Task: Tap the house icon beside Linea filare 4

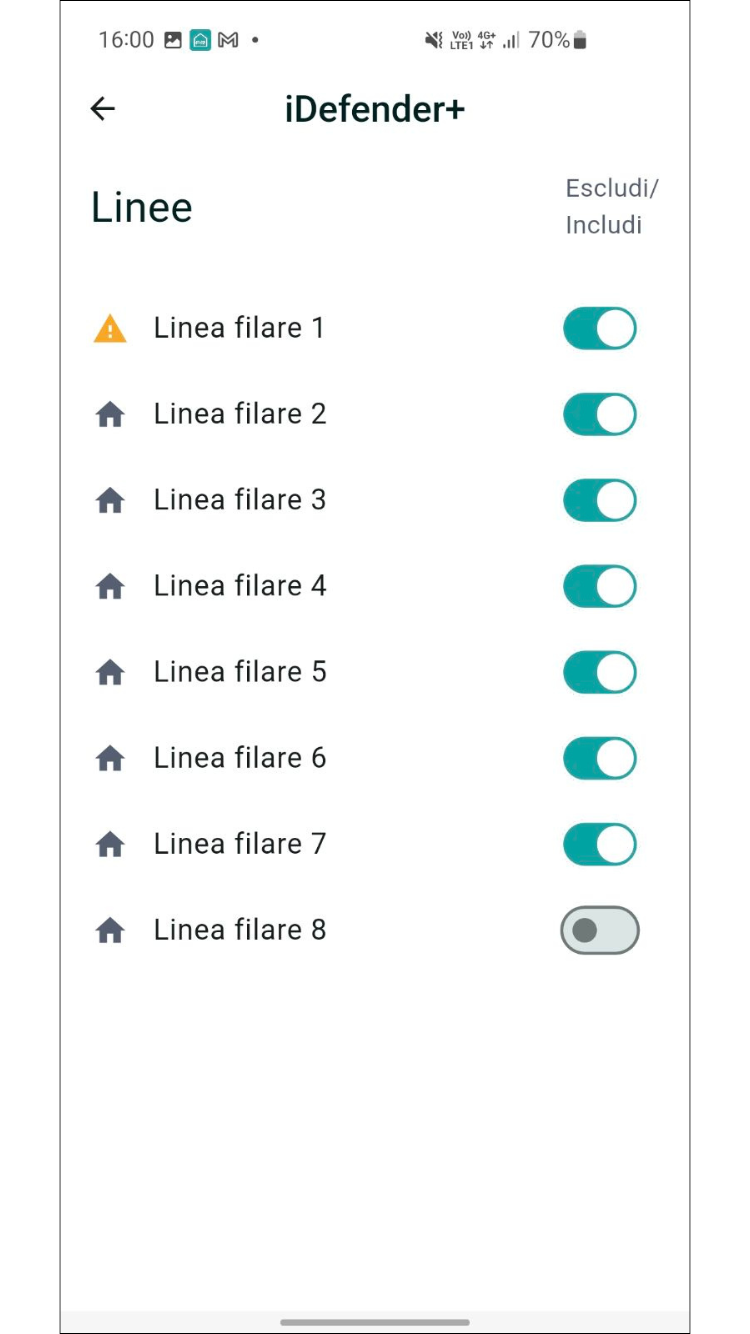Action: [110, 586]
